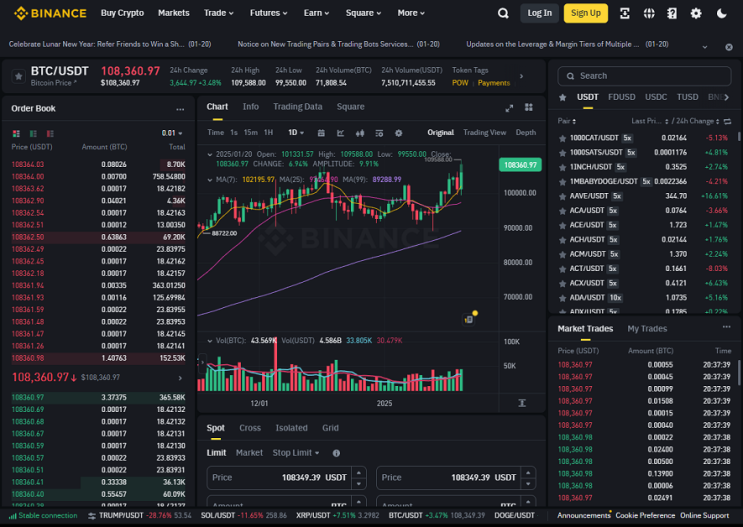This screenshot has height=527, width=743.
Task: Open the language globe icon
Action: 649,13
